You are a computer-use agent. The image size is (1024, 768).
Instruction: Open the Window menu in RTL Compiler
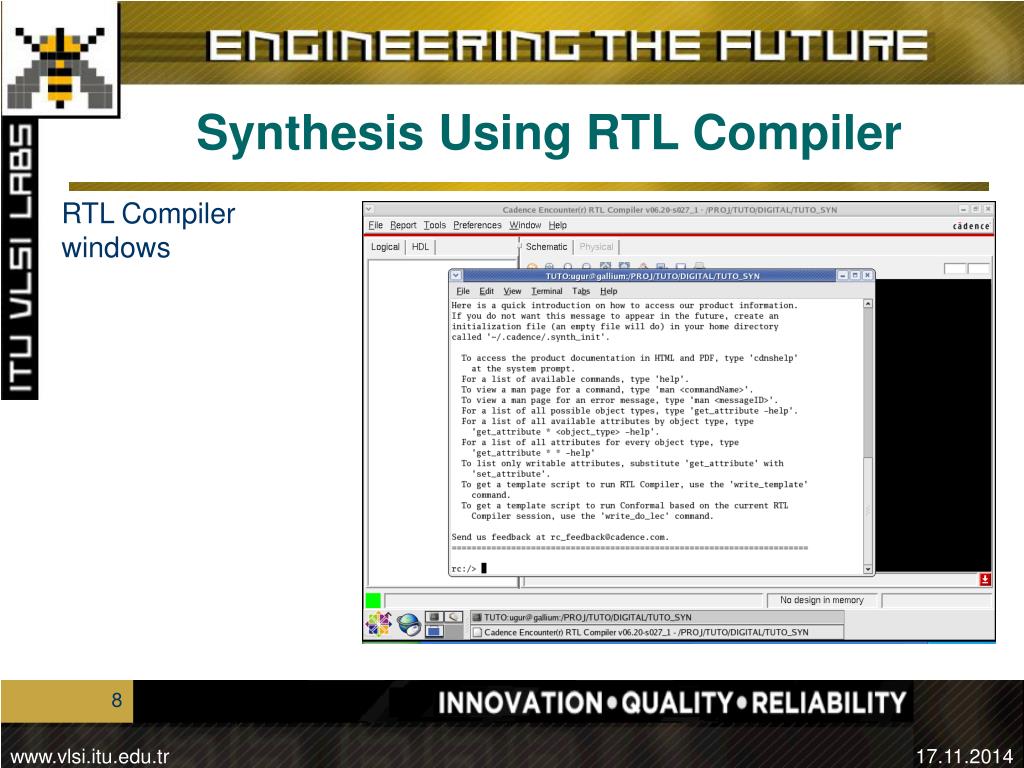525,225
